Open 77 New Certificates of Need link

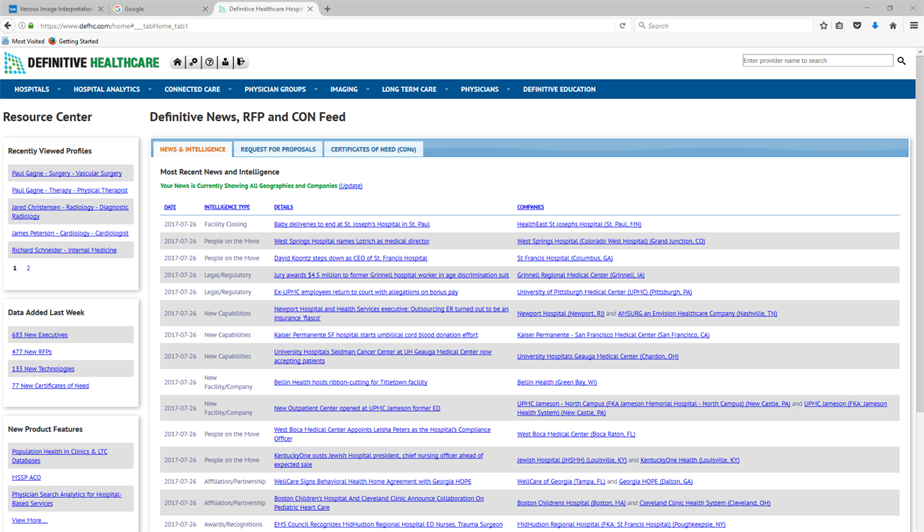[50, 386]
